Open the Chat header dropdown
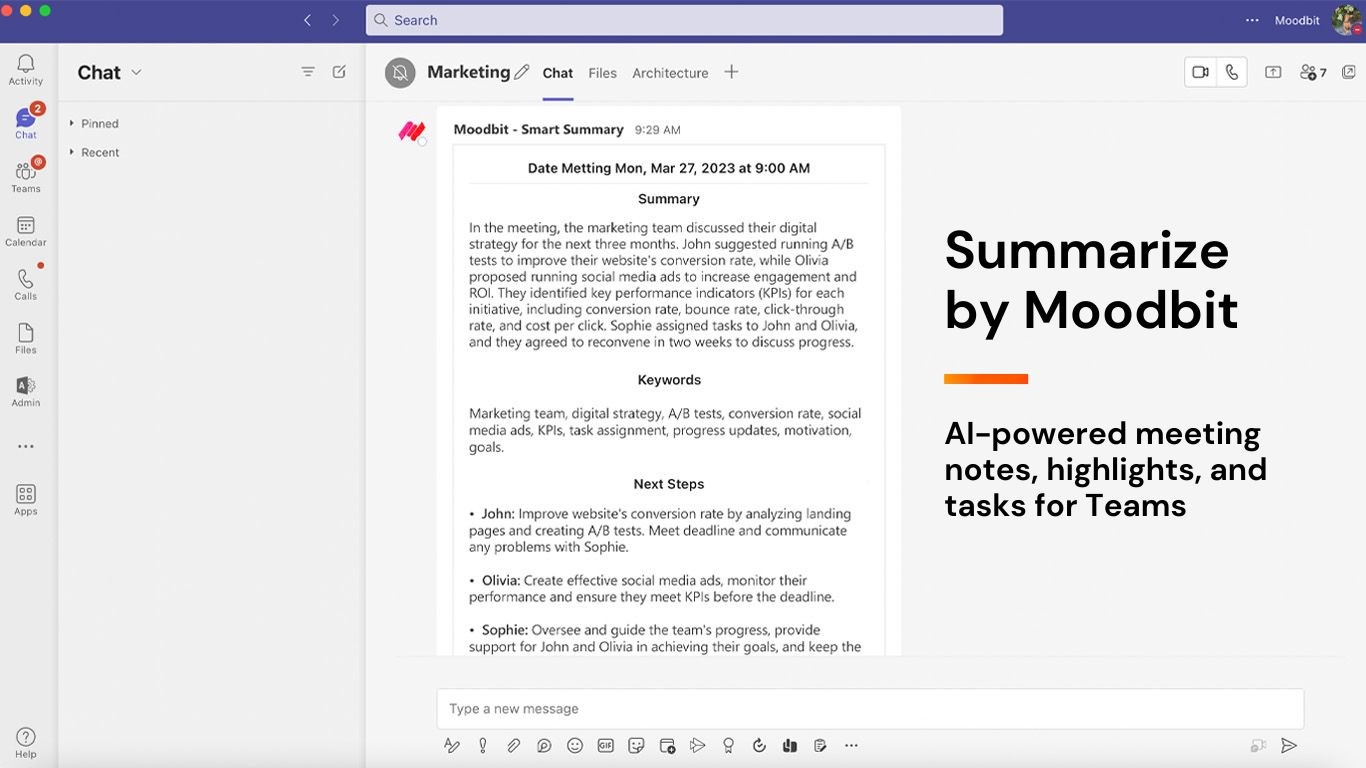This screenshot has width=1366, height=768. (136, 72)
